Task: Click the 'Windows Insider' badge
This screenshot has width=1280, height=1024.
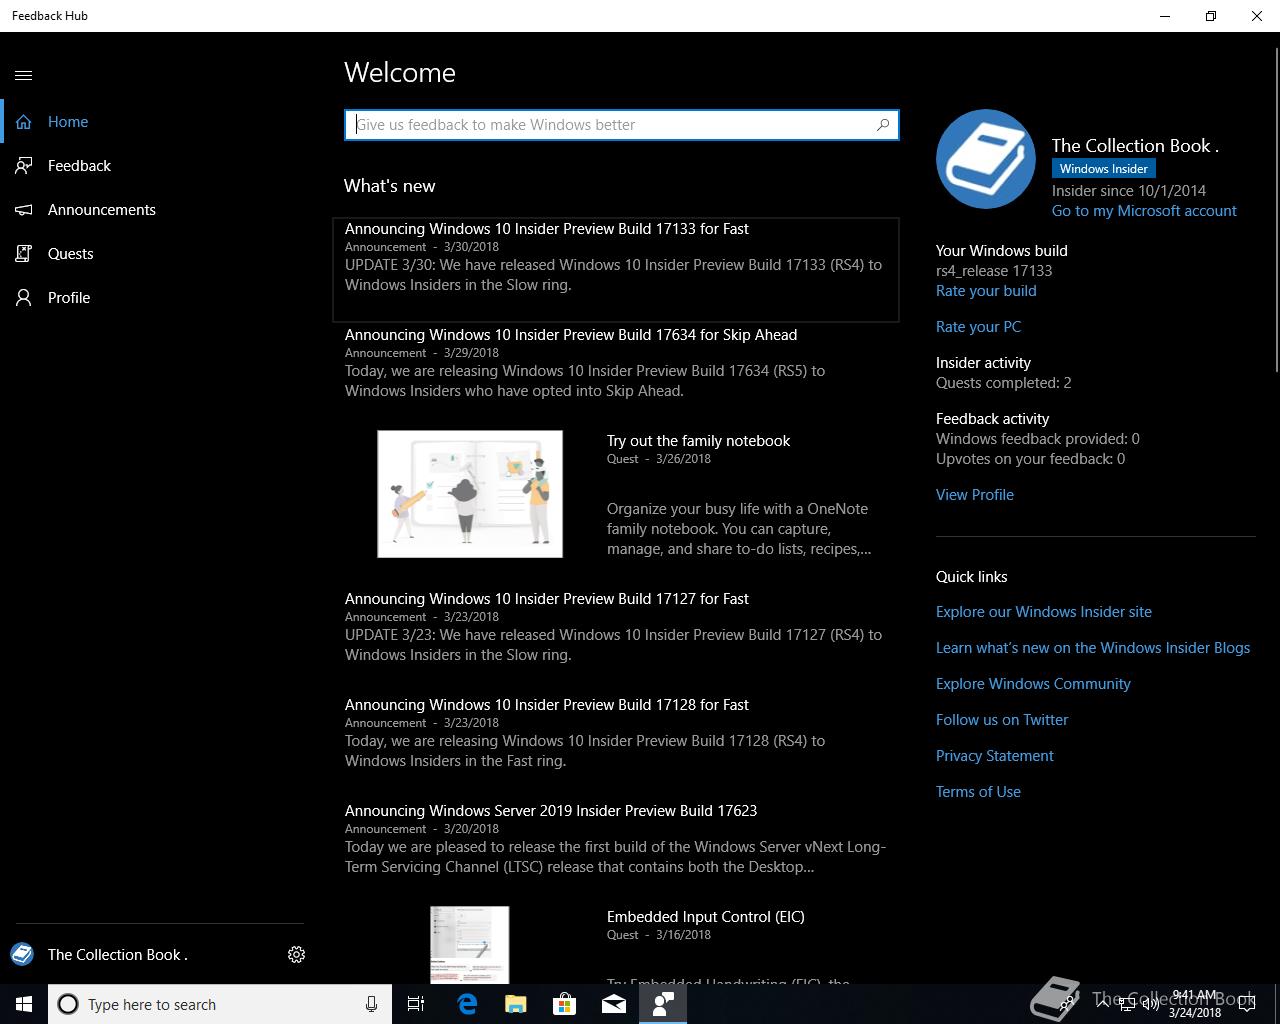Action: pos(1104,169)
